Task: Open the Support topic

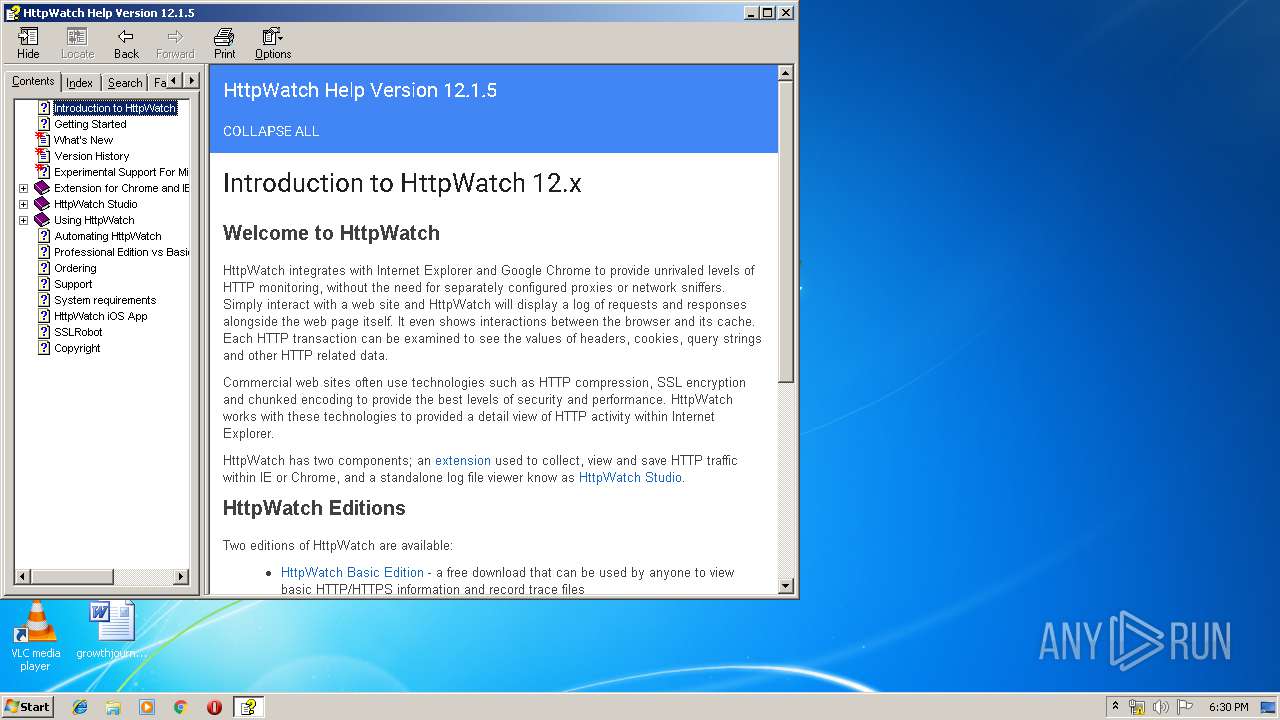Action: (73, 284)
